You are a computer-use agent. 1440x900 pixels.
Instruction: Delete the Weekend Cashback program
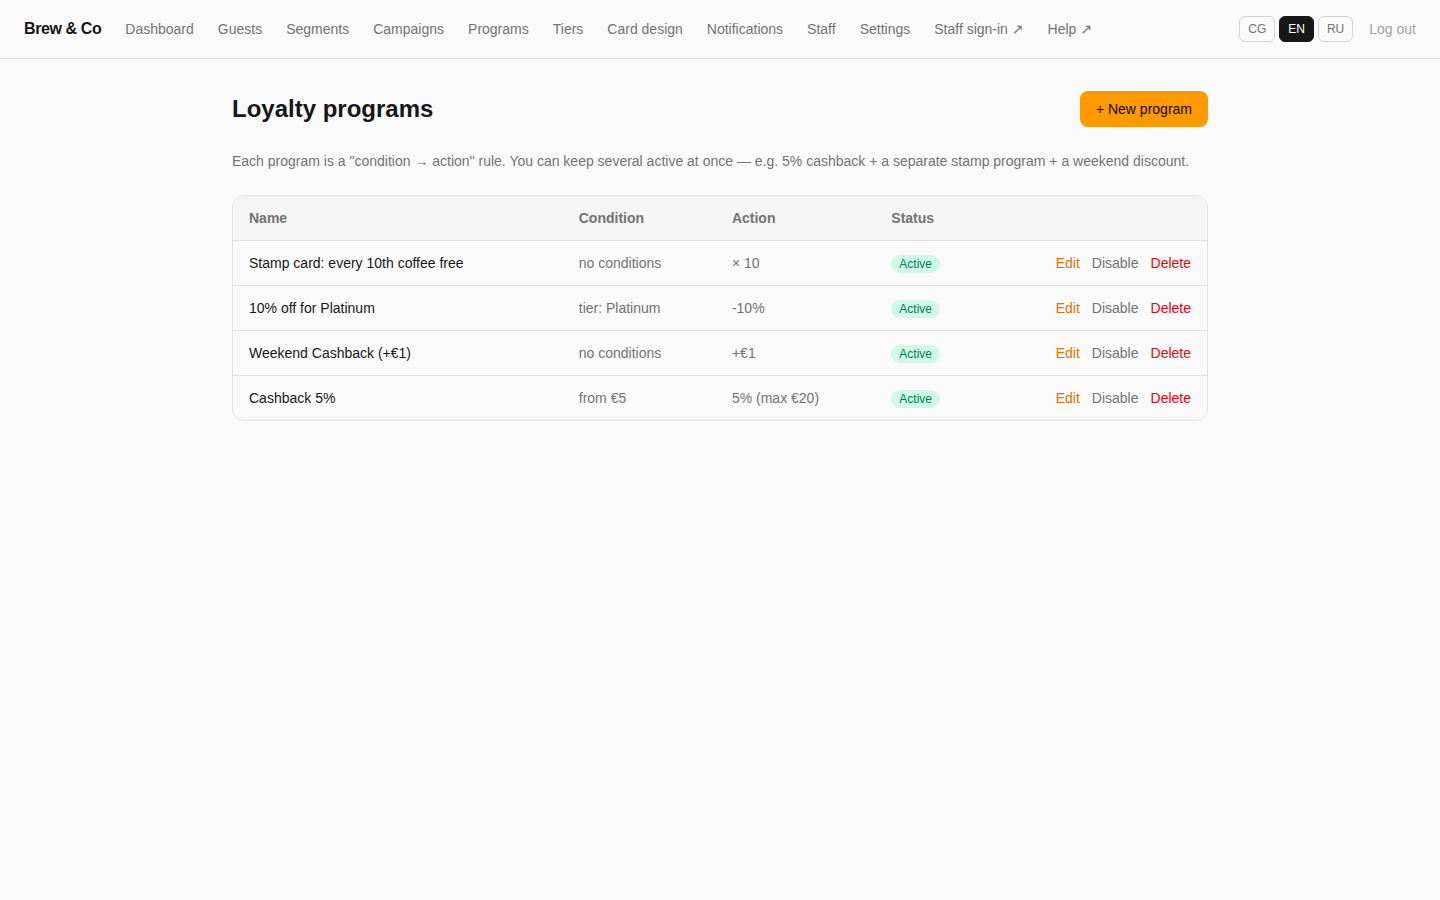tap(1170, 353)
